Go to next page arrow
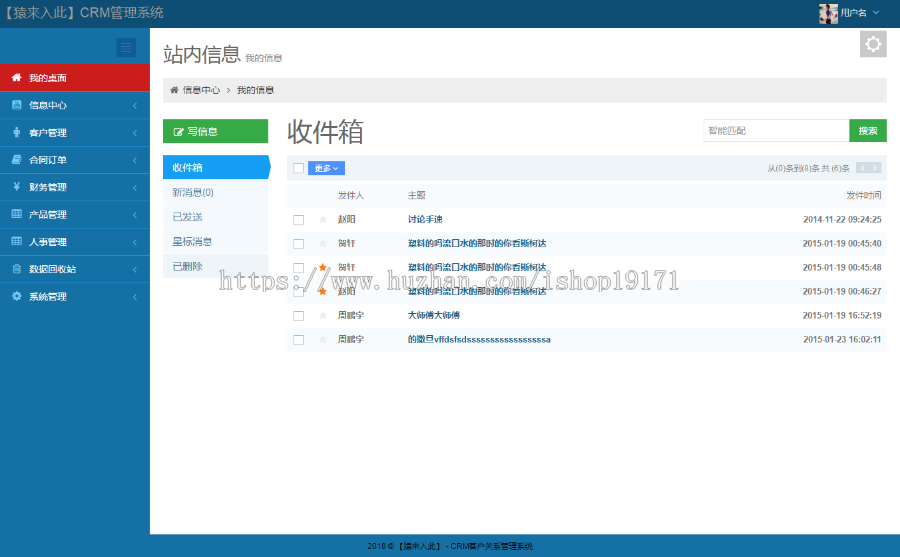Screen dimensions: 900x557 click(x=875, y=168)
